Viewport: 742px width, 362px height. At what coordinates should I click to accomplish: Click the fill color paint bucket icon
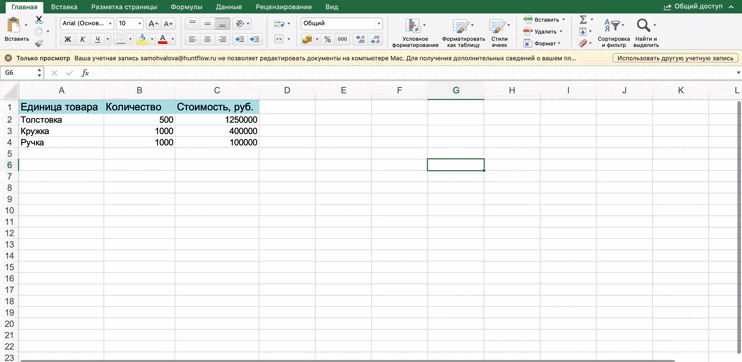pos(142,39)
